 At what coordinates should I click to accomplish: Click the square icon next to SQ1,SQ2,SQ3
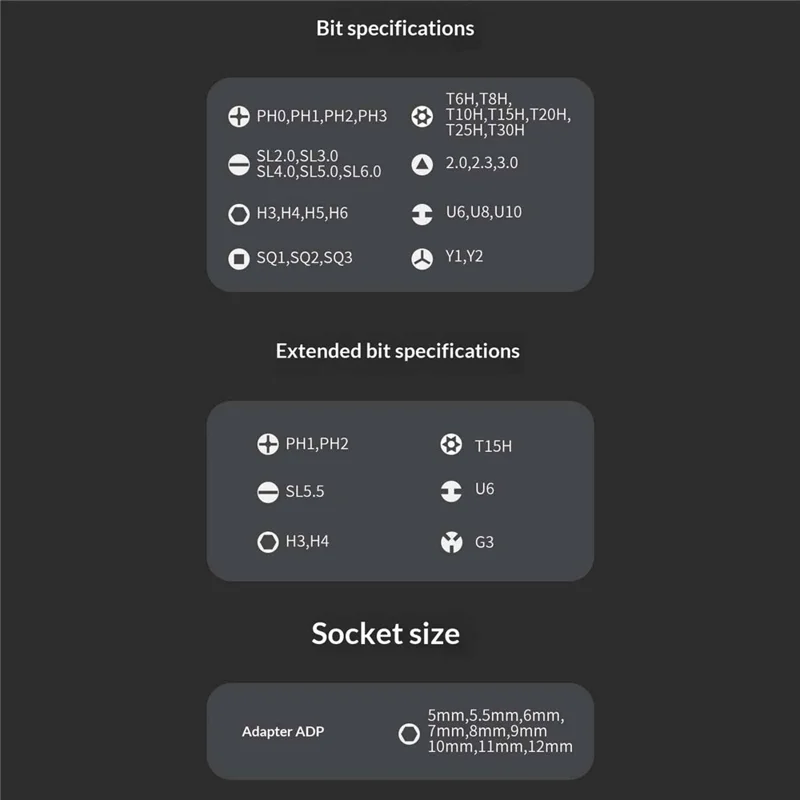click(x=239, y=259)
